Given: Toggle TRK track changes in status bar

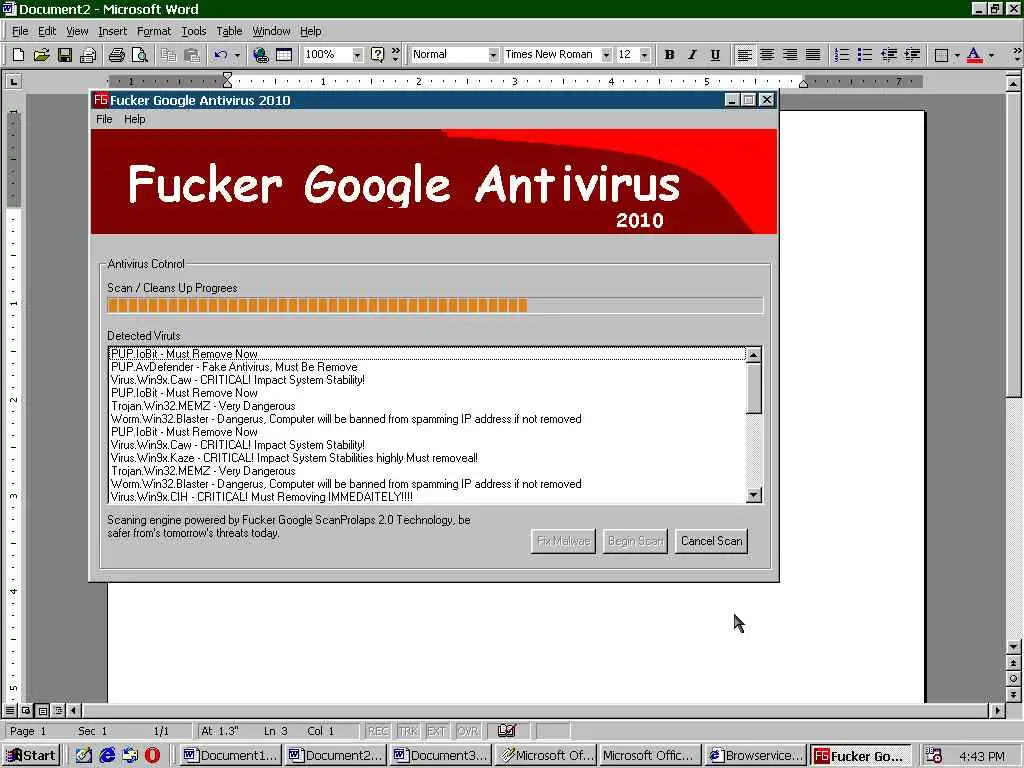Looking at the screenshot, I should 408,731.
